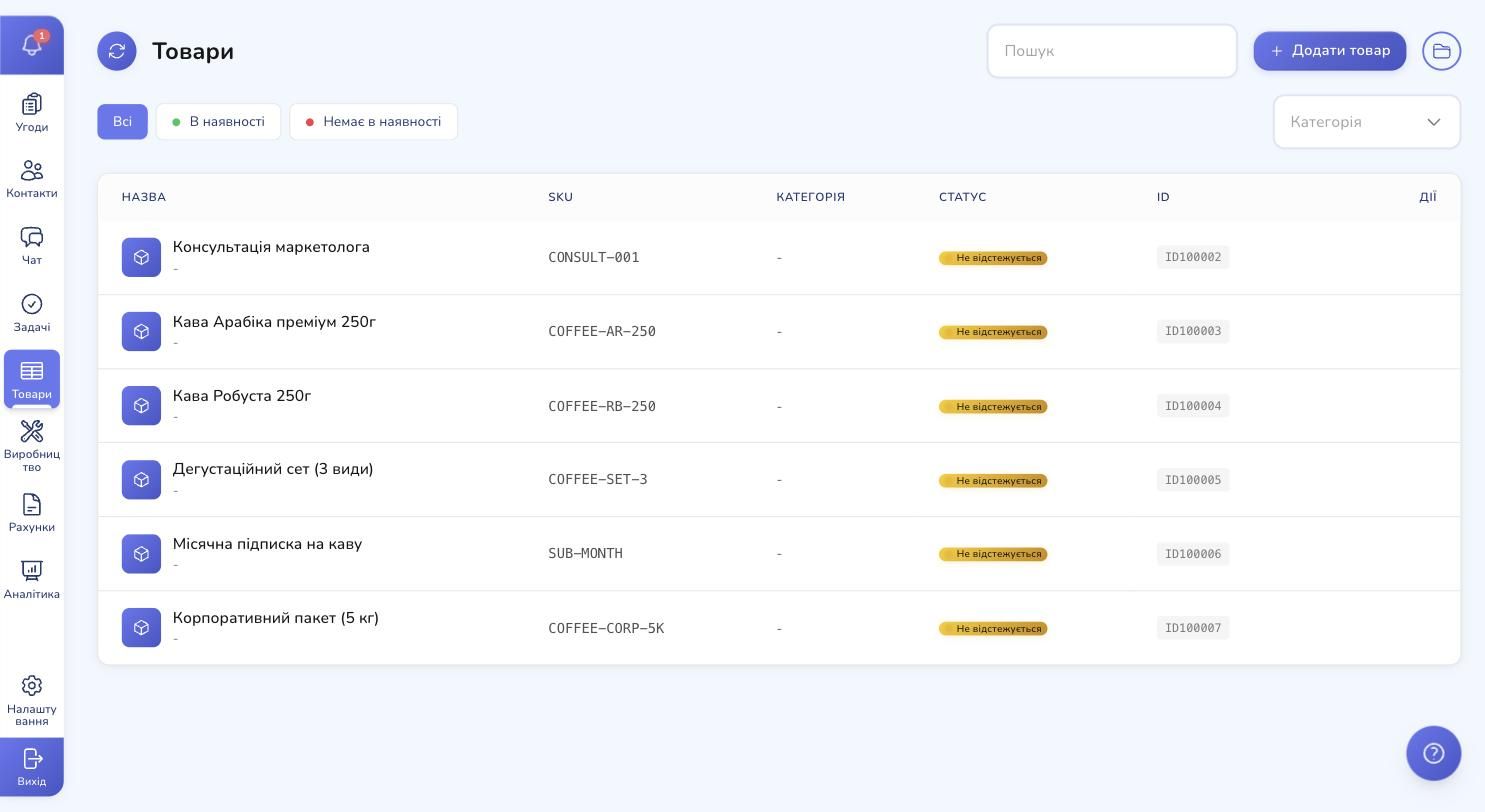Click ID100004 badge
This screenshot has width=1485, height=812.
tap(1193, 405)
